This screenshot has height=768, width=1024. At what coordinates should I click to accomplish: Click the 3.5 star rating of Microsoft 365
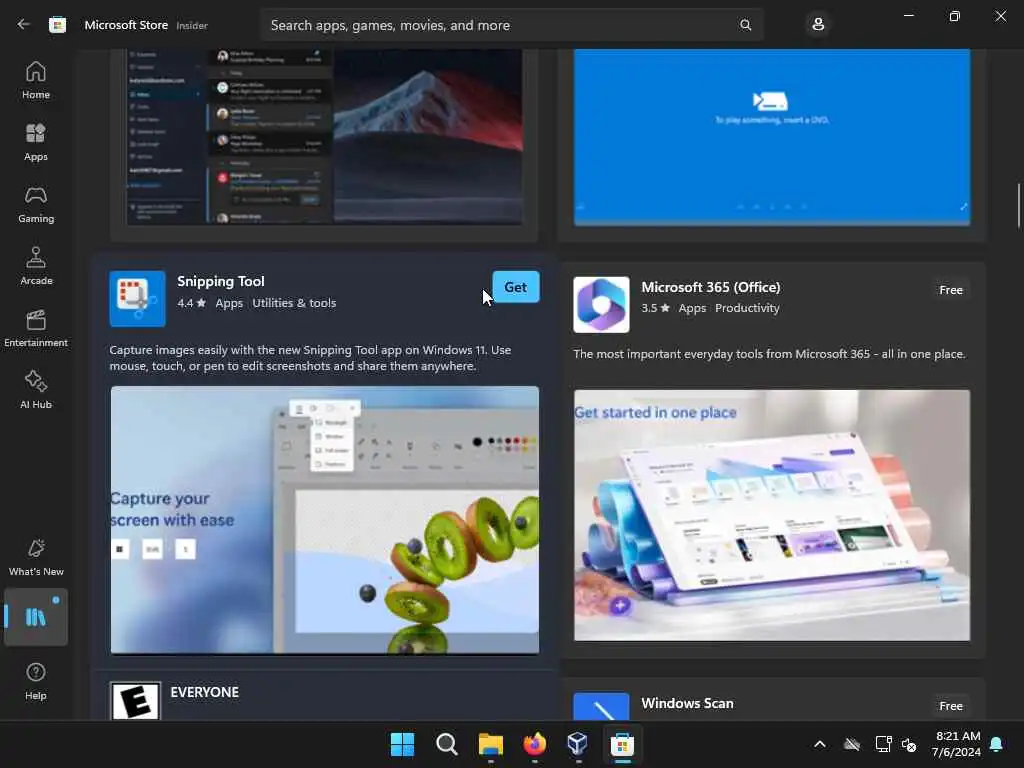click(655, 308)
